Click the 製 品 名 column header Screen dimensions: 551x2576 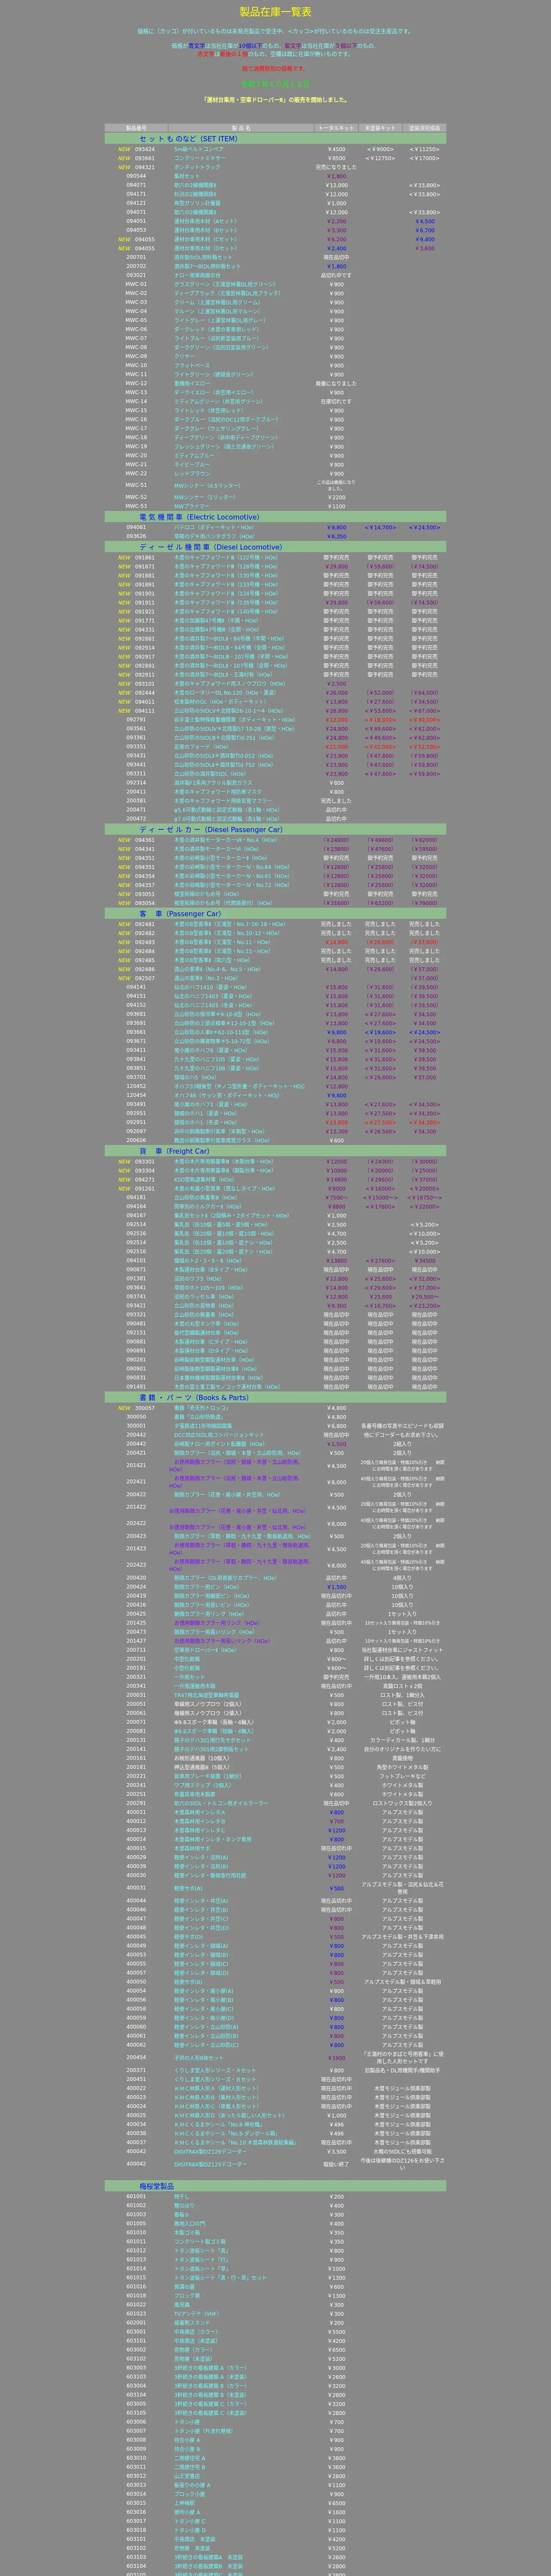(241, 128)
